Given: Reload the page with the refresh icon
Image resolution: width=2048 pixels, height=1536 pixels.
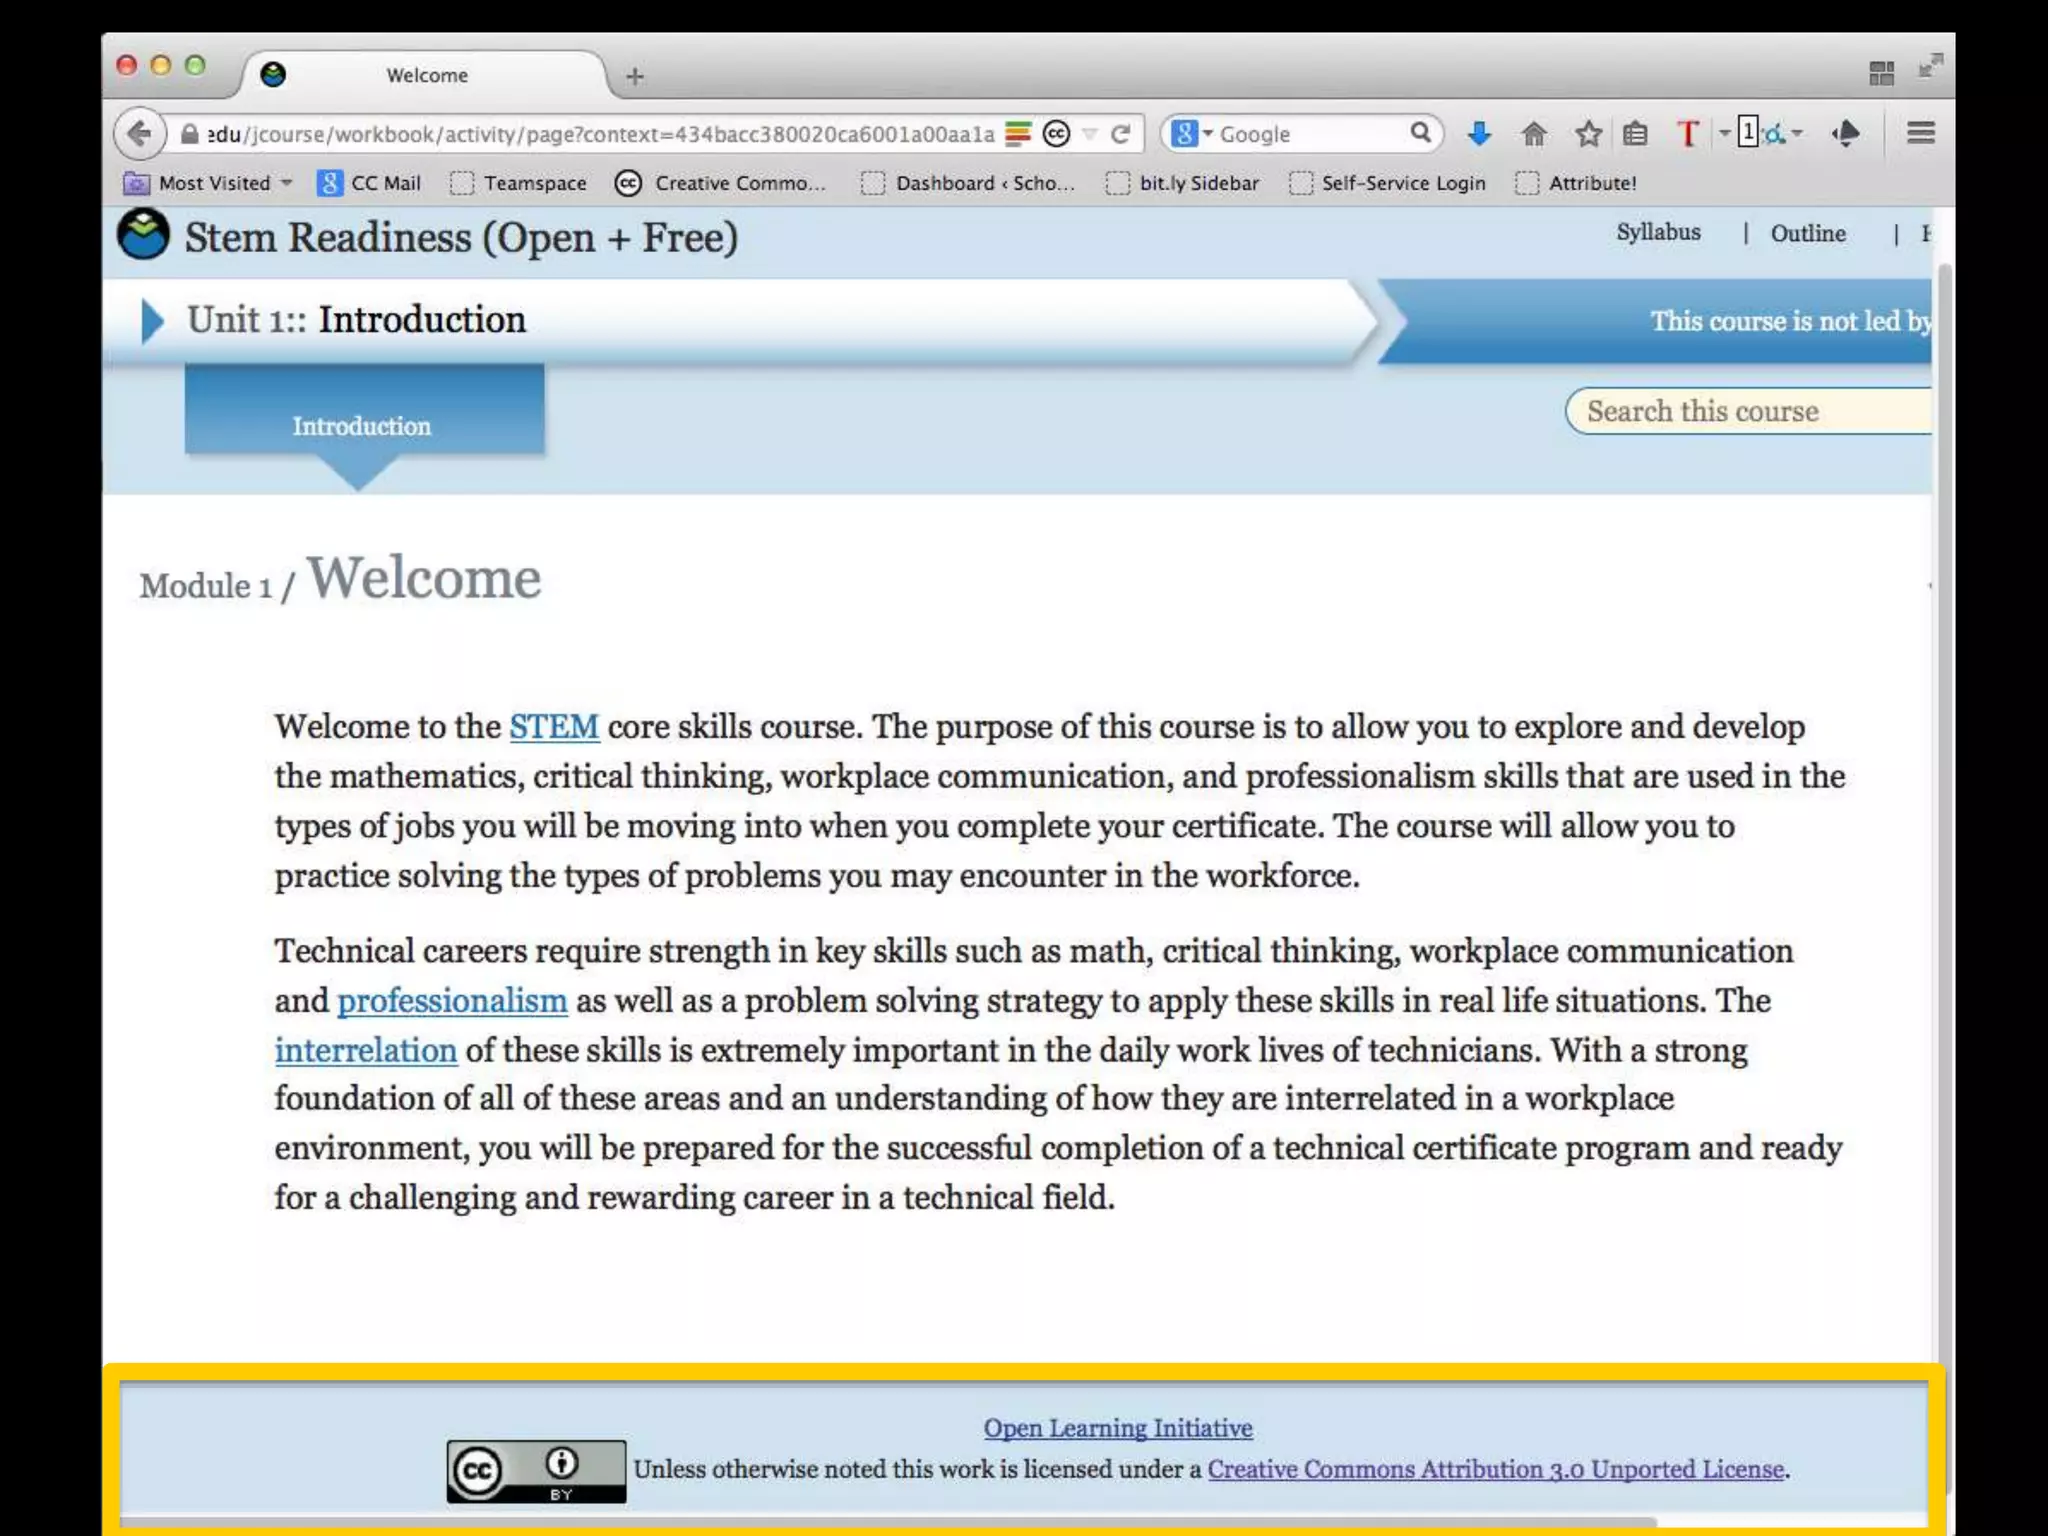Looking at the screenshot, I should click(x=1121, y=134).
